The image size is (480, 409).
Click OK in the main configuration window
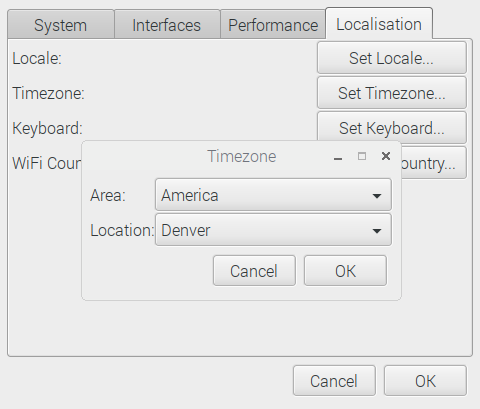click(x=425, y=381)
